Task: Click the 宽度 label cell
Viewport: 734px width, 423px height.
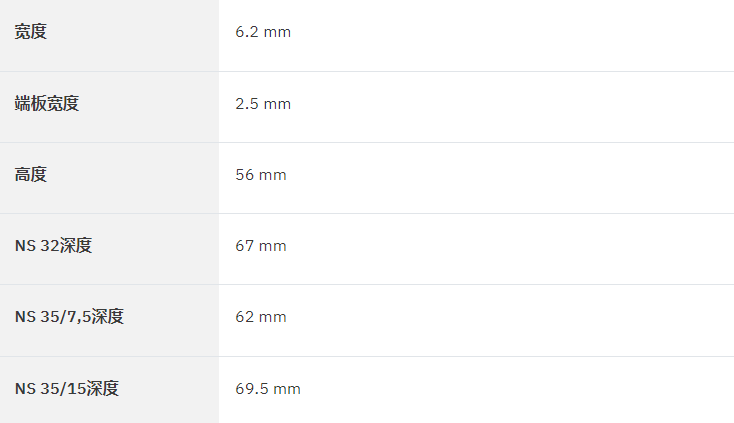Action: (109, 36)
